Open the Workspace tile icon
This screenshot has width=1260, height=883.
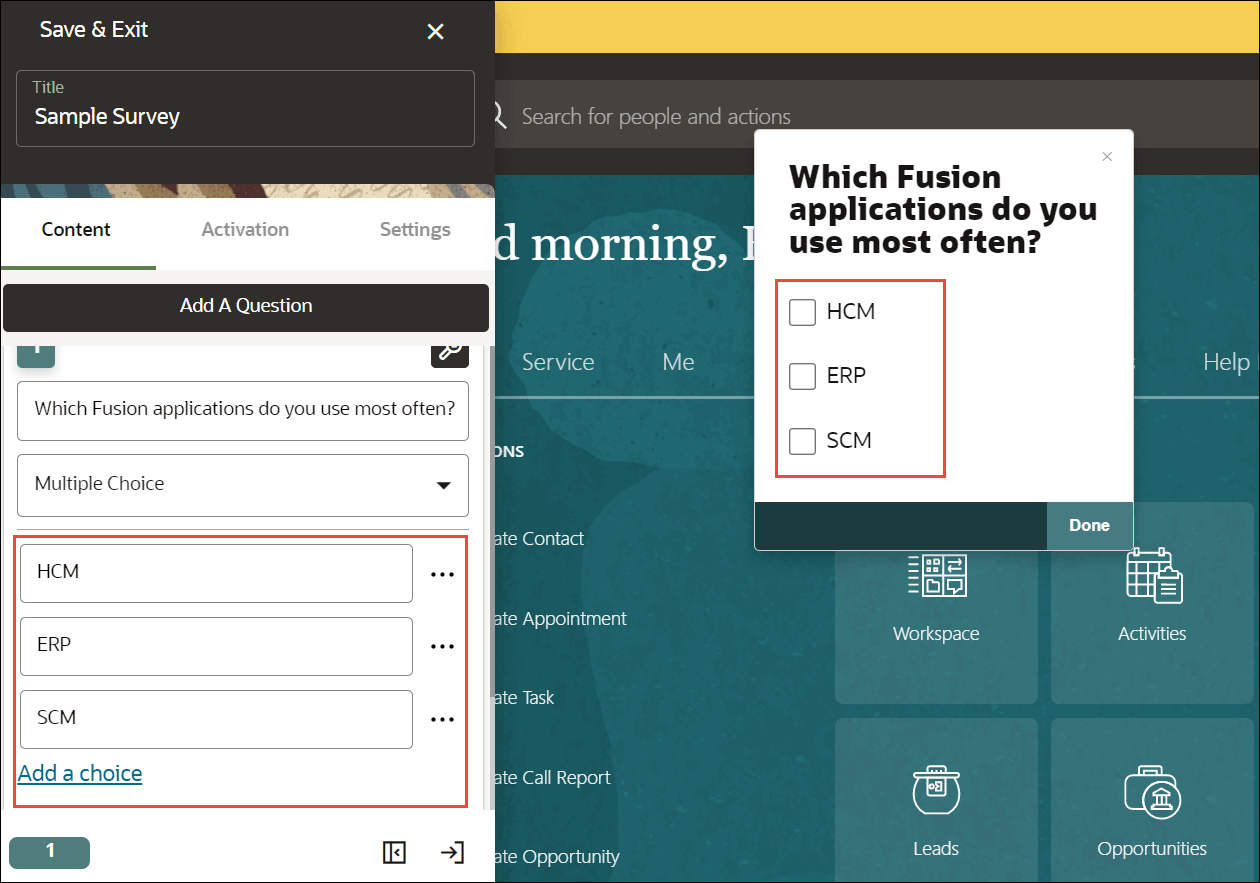click(x=936, y=575)
